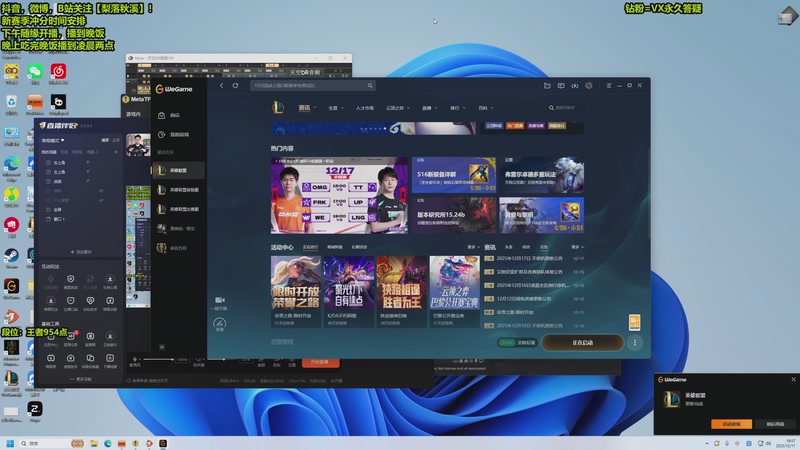Switch to 长期活动 activity tab
Viewport: 800px width, 450px height.
(359, 247)
